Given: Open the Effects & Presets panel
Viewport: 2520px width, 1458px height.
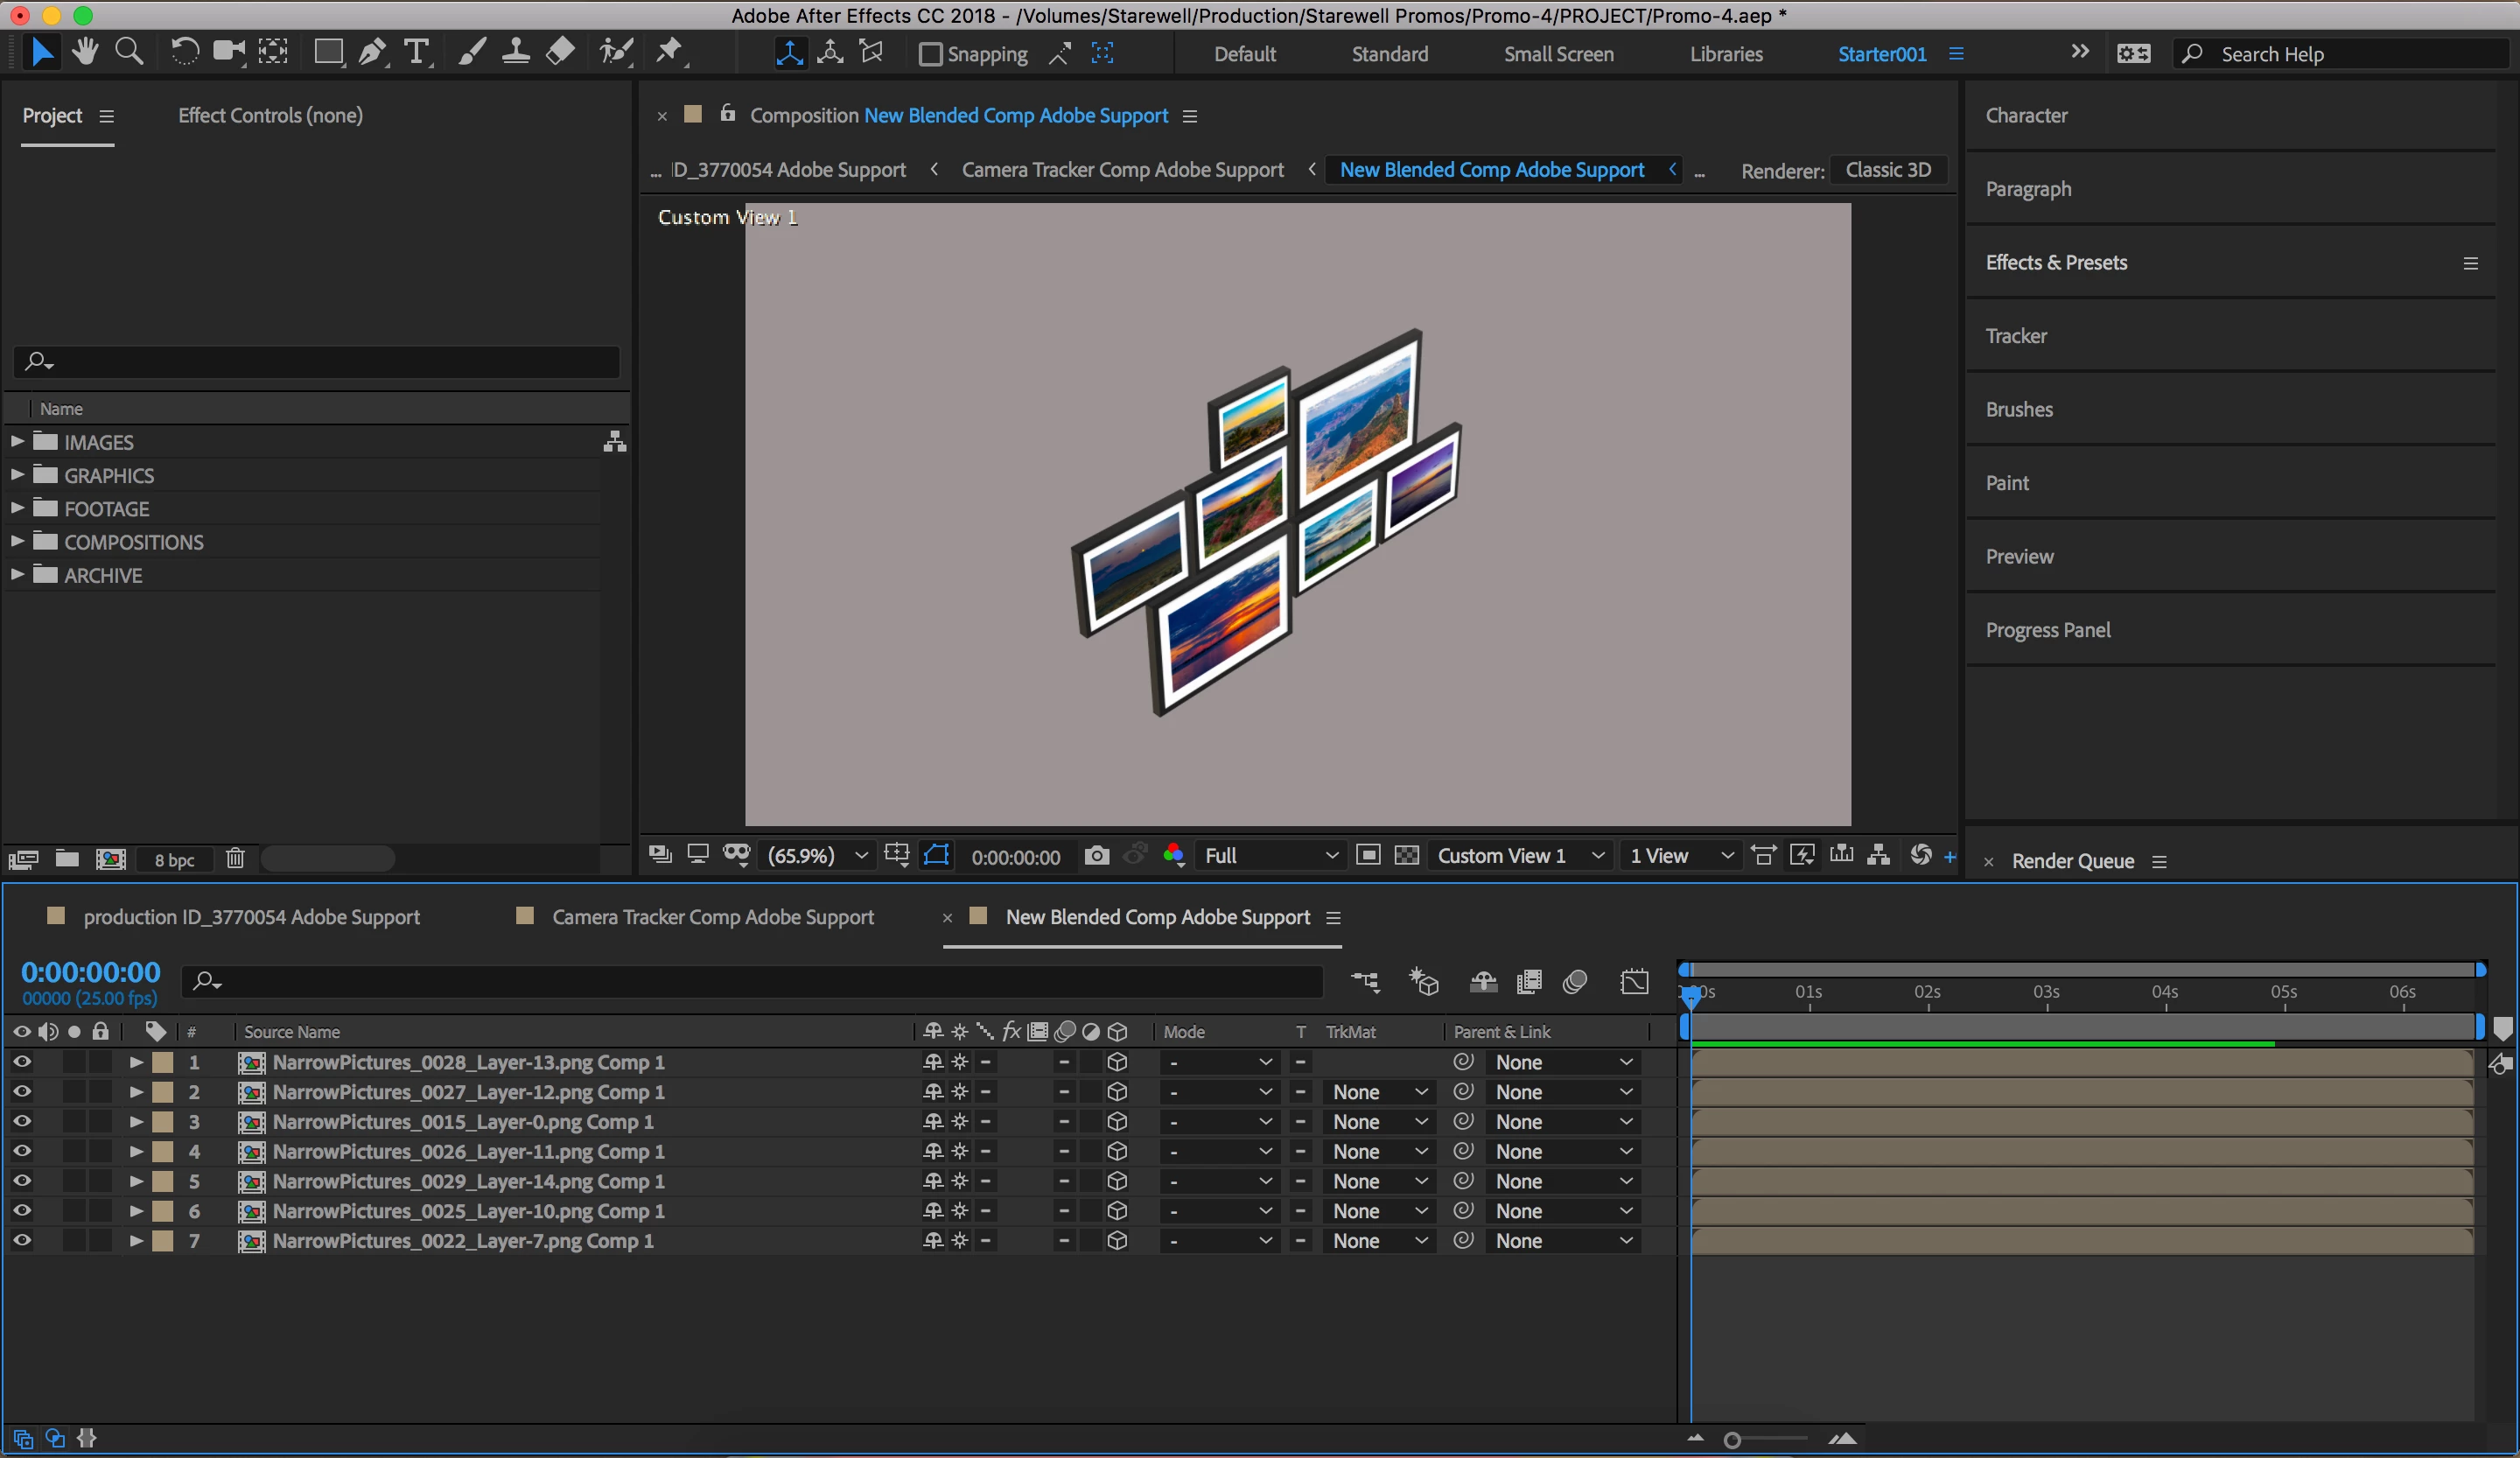Looking at the screenshot, I should point(2056,262).
